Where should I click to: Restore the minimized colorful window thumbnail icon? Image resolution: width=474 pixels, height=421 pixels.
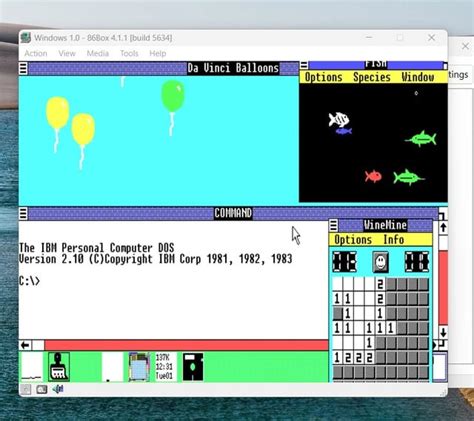tap(139, 367)
